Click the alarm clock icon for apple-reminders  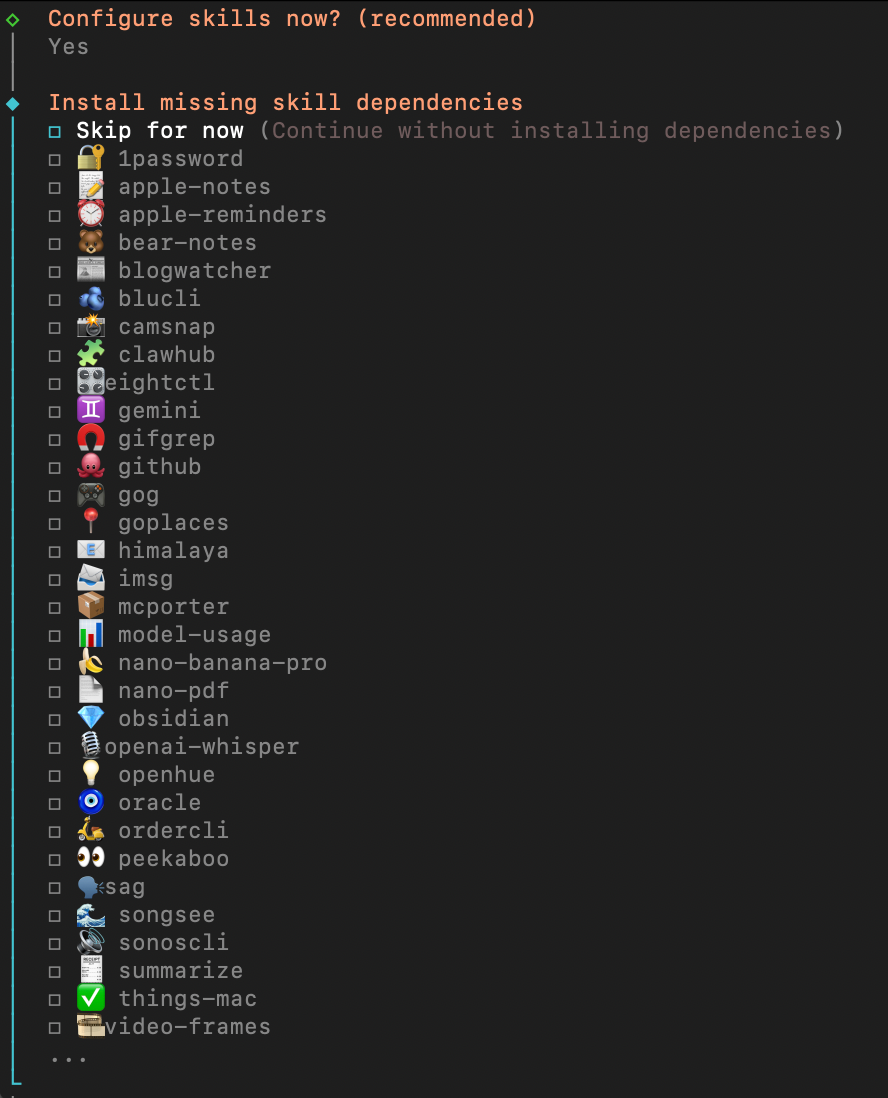point(90,215)
